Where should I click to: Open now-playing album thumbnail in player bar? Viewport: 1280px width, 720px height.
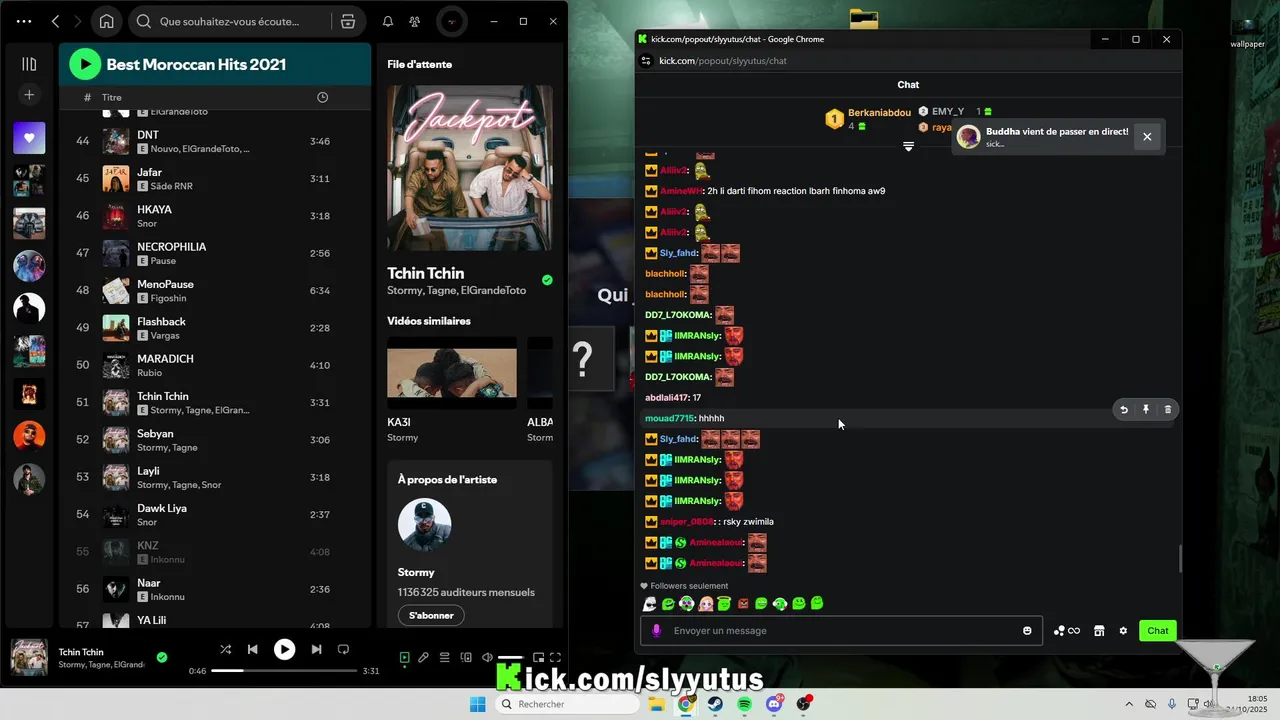click(x=29, y=657)
